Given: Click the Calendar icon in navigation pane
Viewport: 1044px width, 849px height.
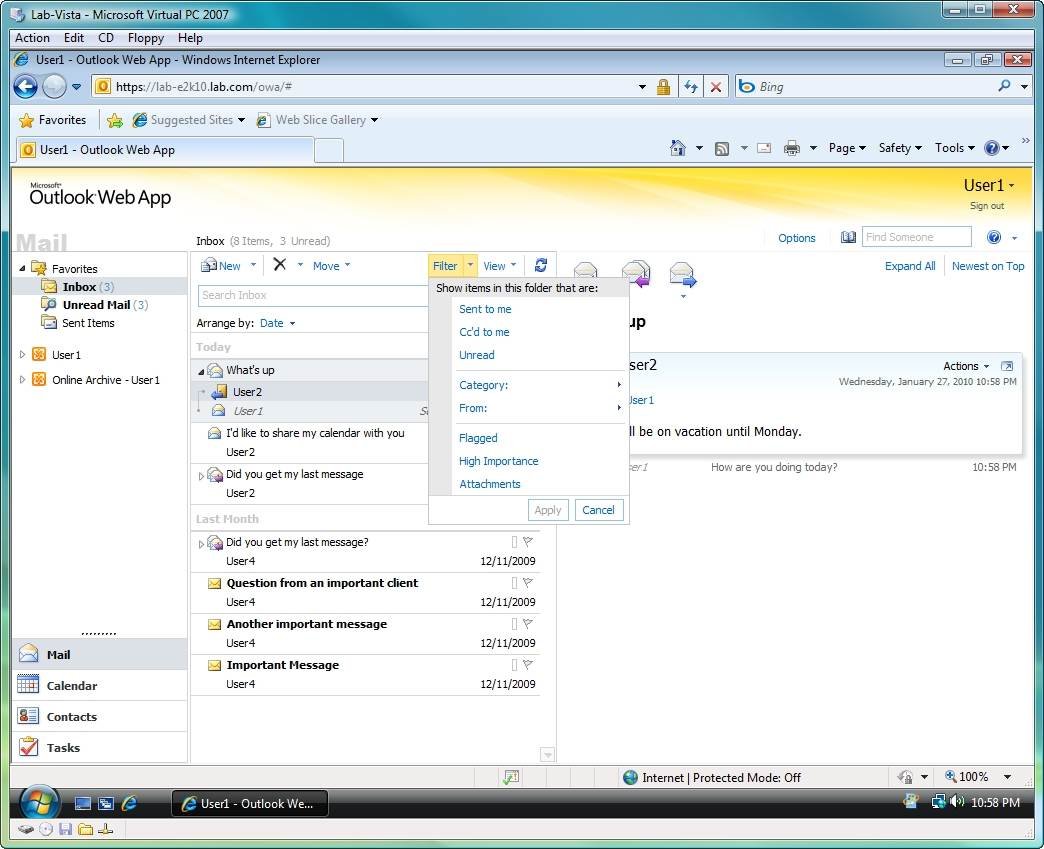Looking at the screenshot, I should click(29, 686).
